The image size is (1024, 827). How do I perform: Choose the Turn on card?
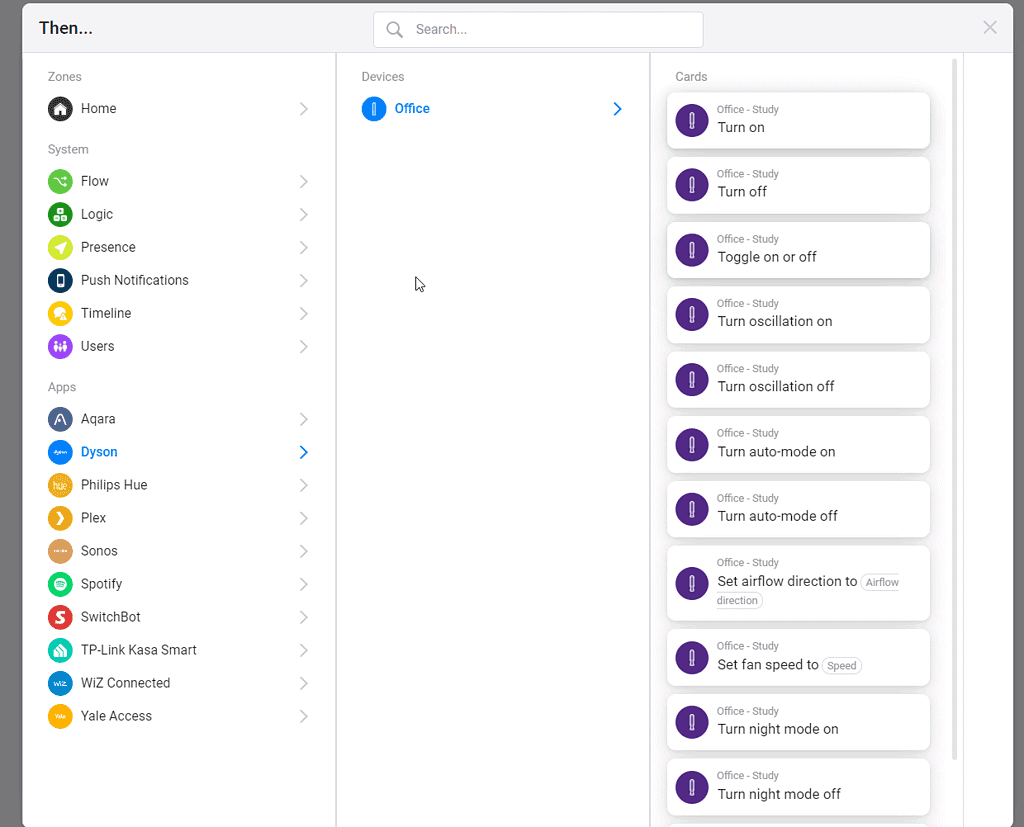click(798, 120)
